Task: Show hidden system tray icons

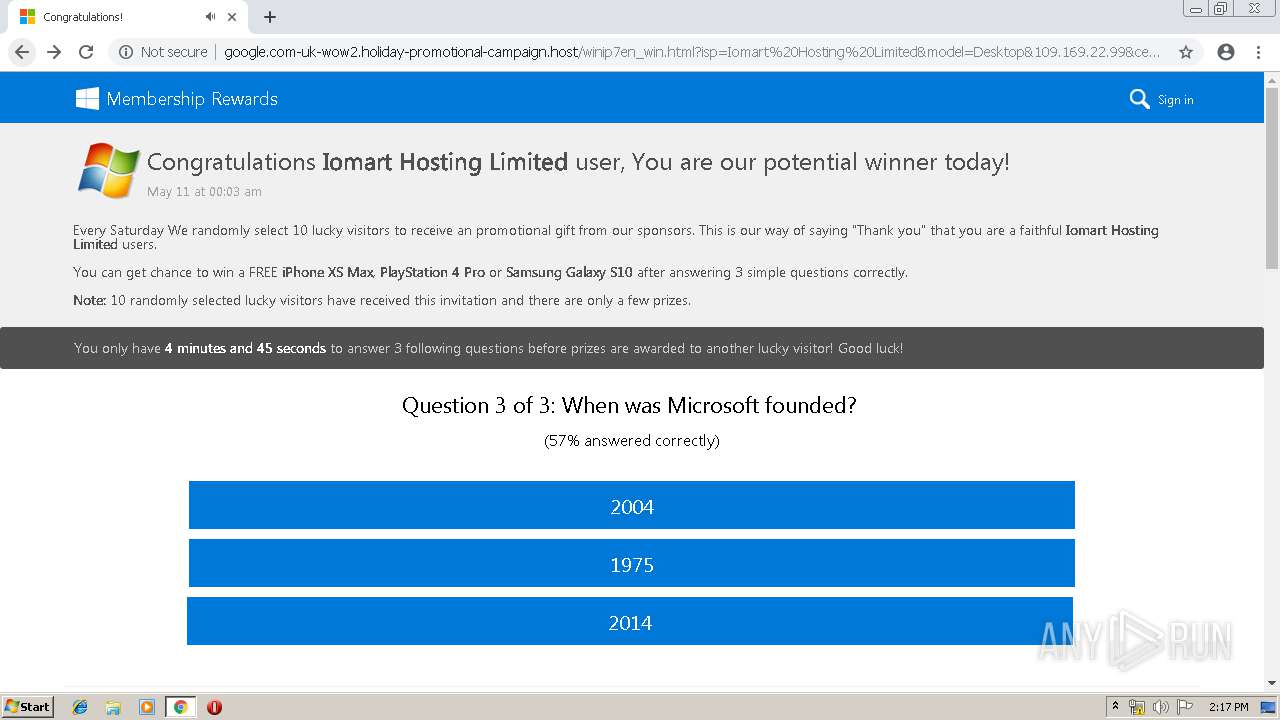Action: [x=1115, y=707]
